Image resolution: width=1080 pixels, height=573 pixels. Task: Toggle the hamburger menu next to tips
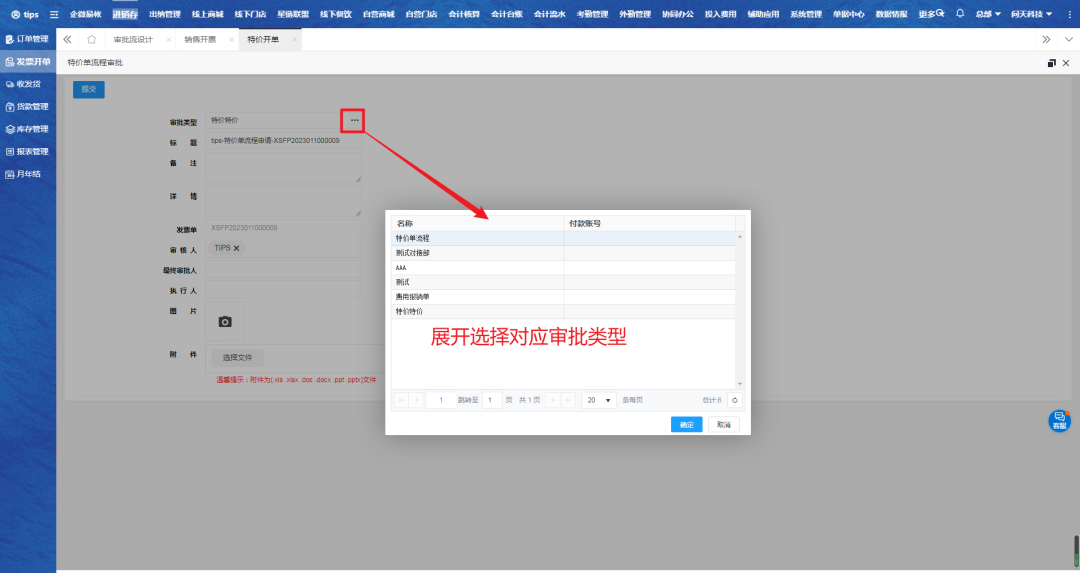[54, 14]
